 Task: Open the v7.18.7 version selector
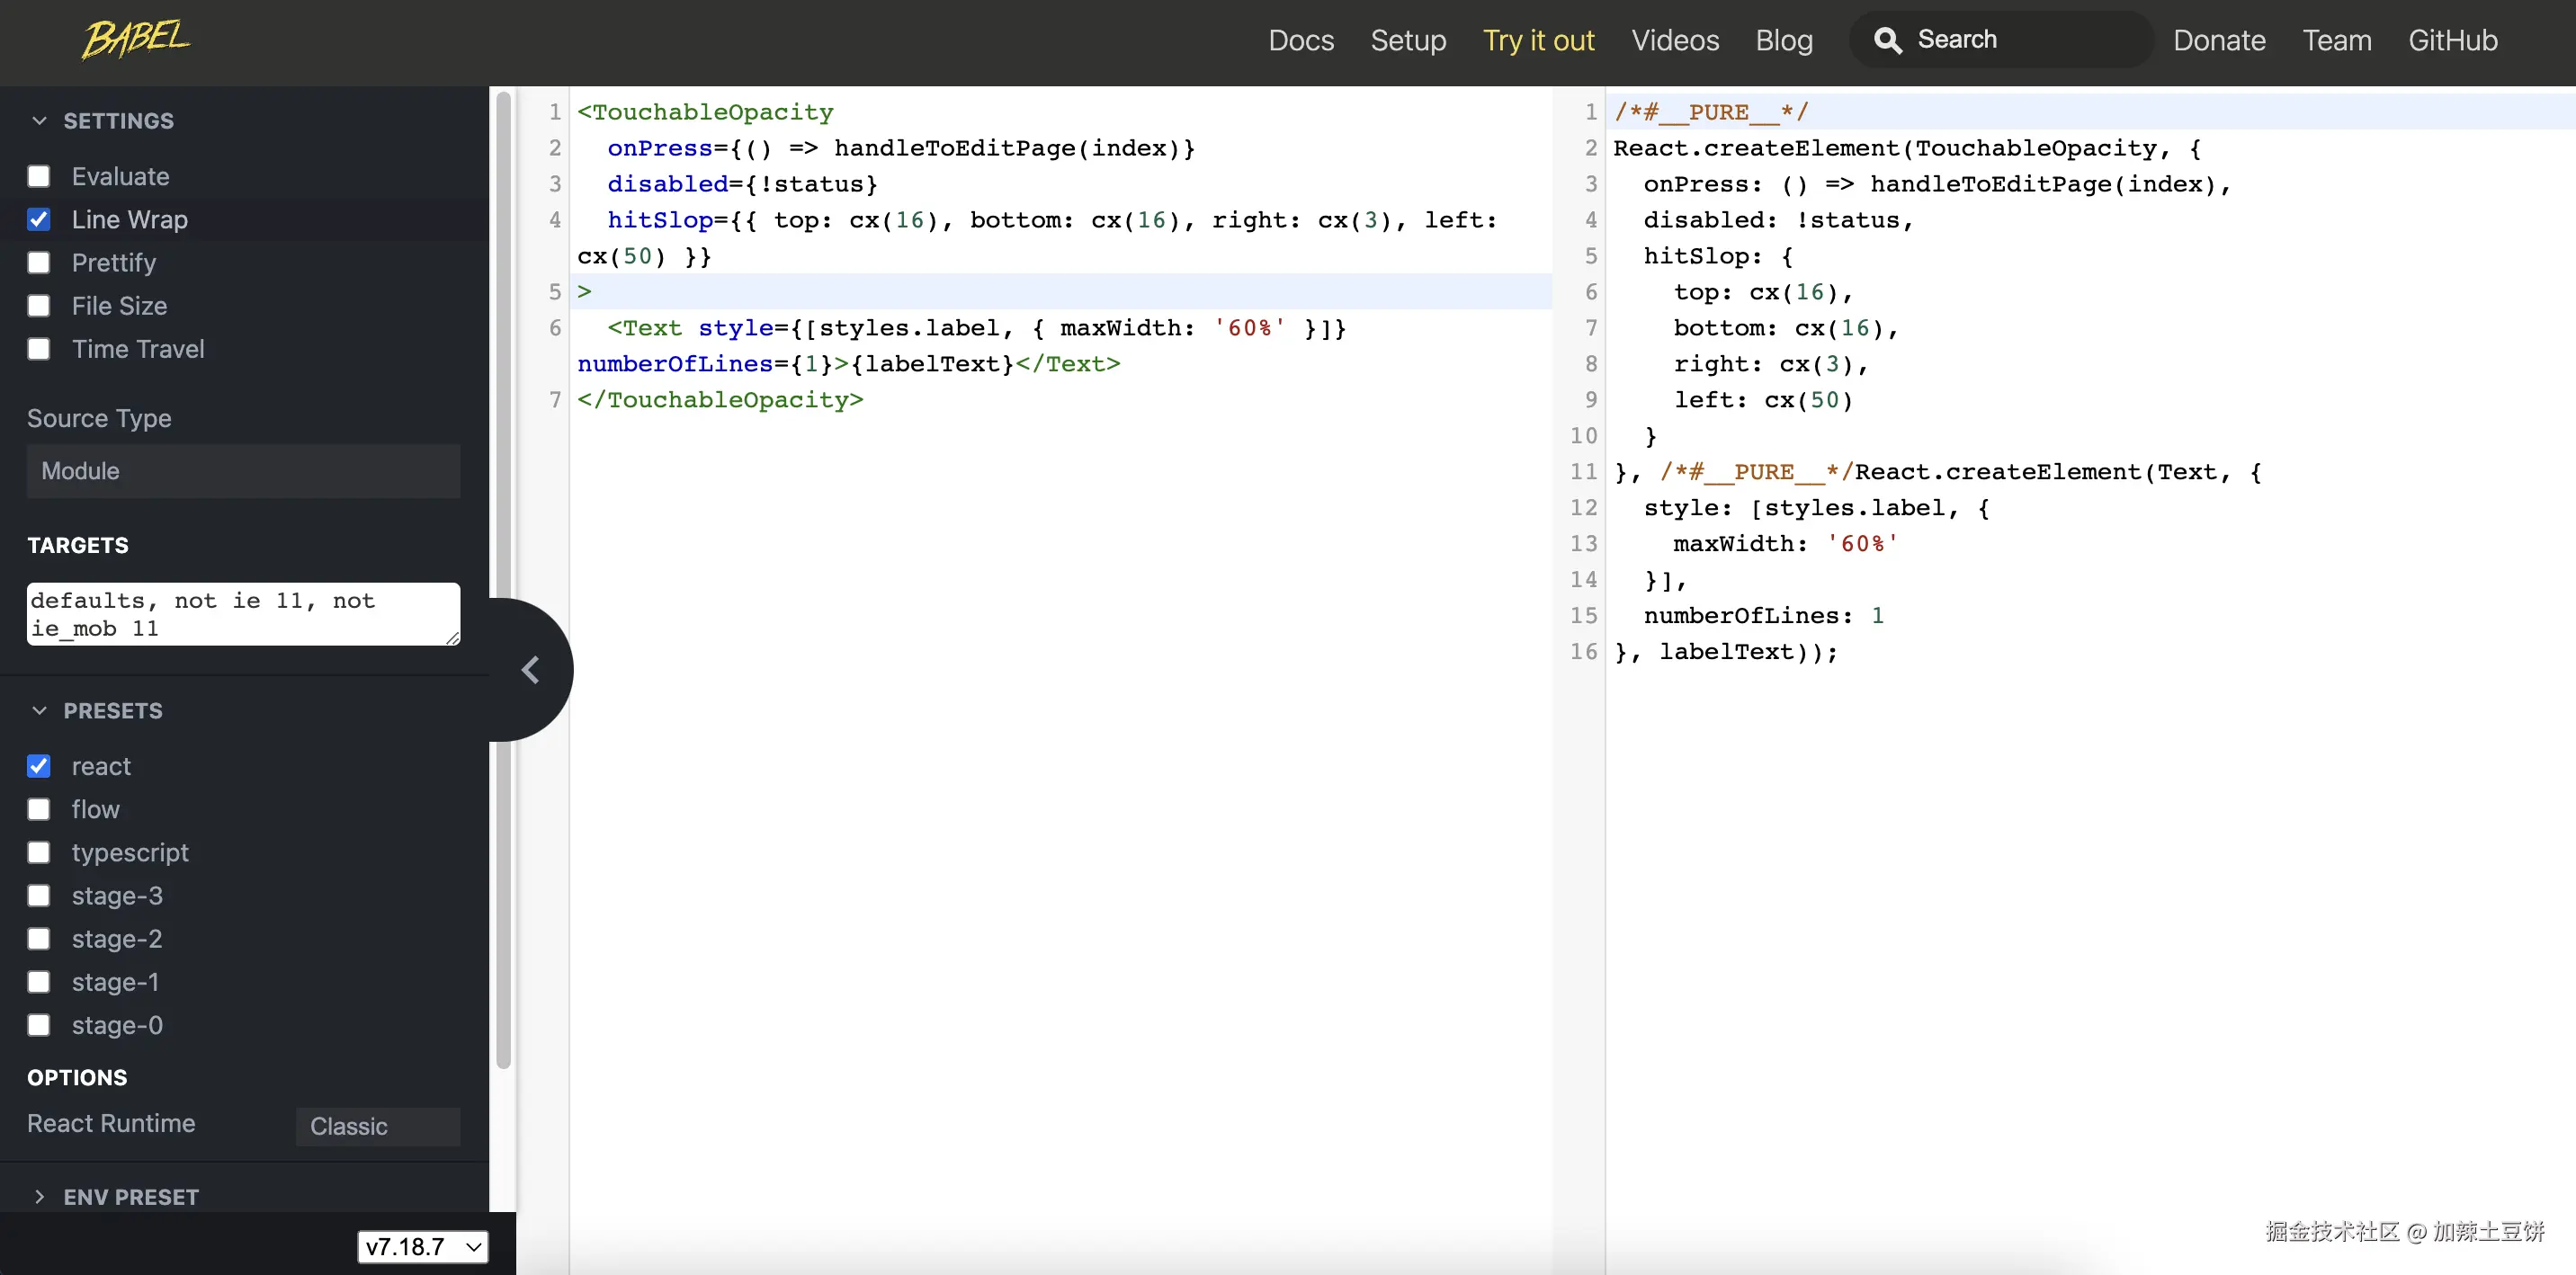422,1247
